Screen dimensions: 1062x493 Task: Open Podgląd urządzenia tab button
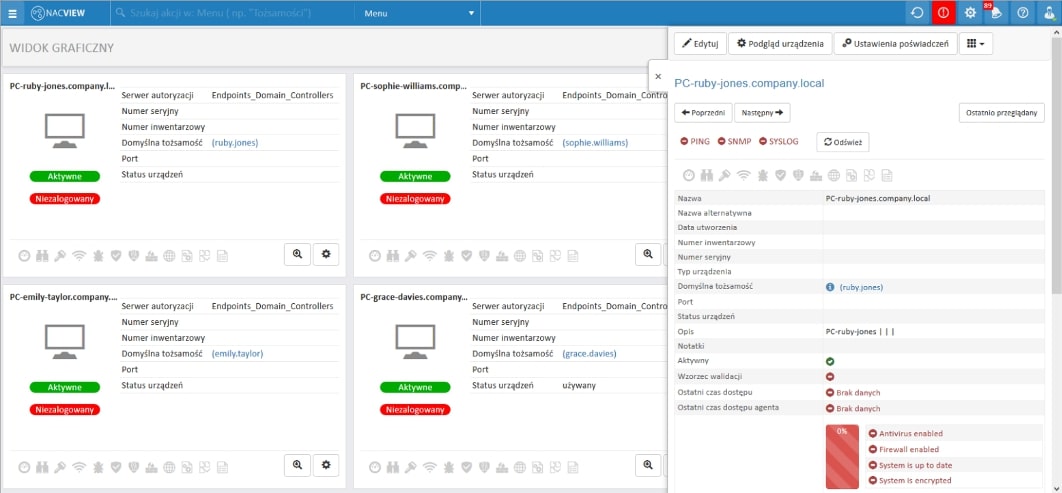click(x=779, y=44)
